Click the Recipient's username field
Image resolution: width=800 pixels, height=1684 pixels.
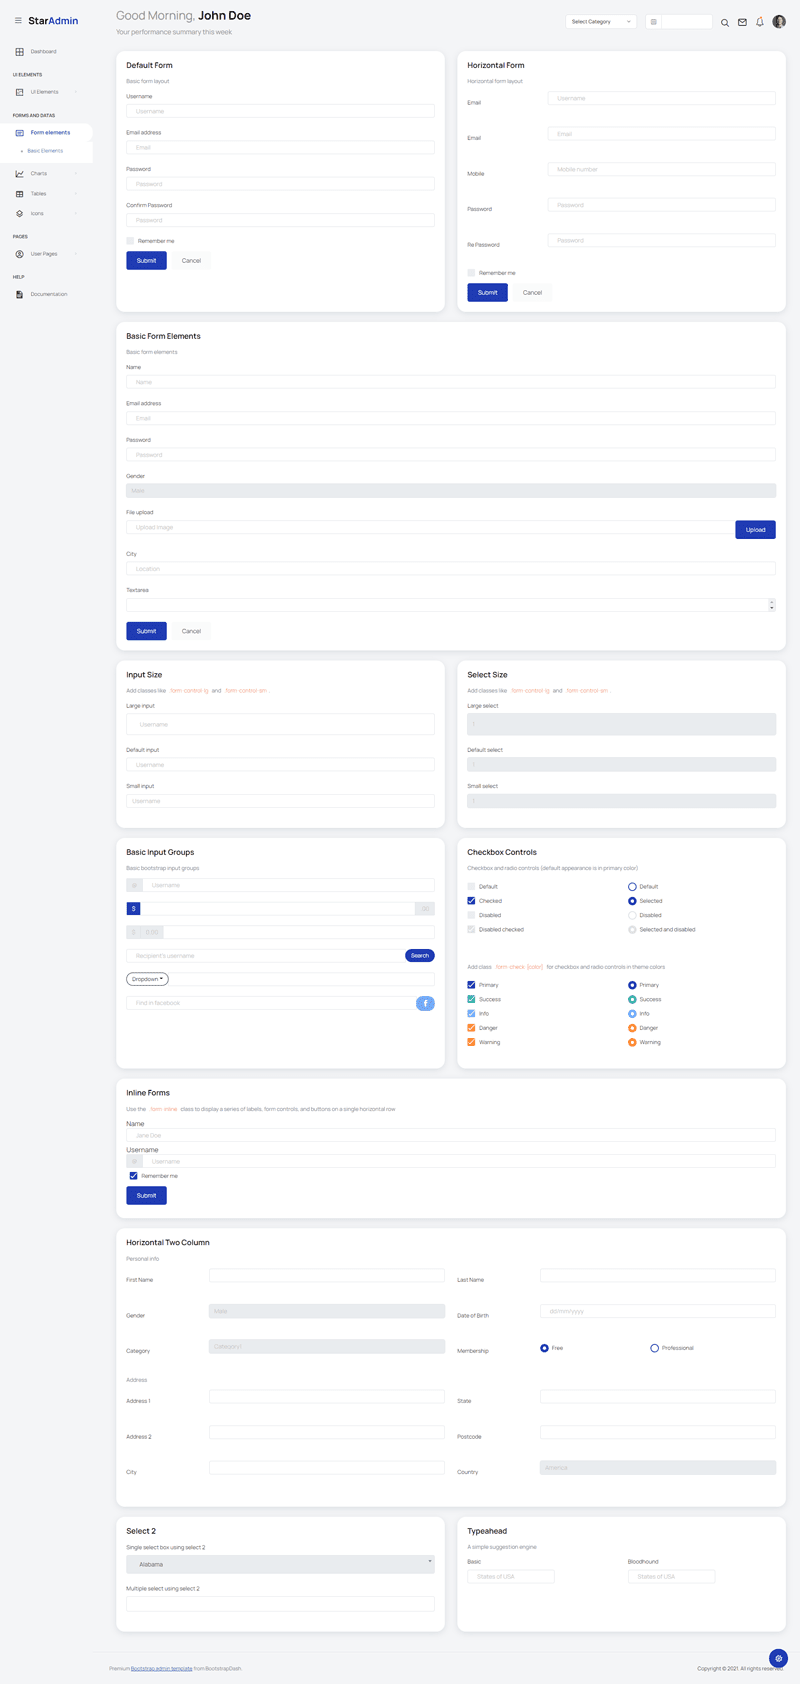[265, 956]
